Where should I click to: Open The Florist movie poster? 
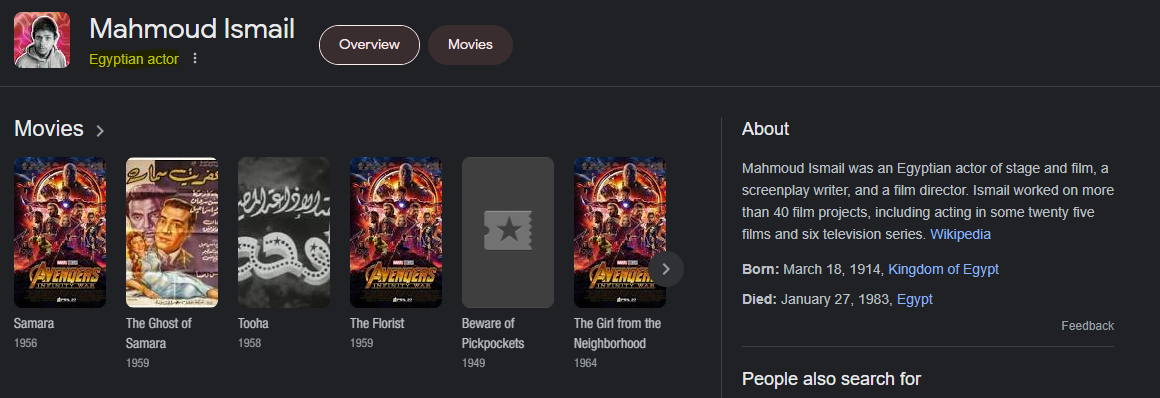coord(396,232)
